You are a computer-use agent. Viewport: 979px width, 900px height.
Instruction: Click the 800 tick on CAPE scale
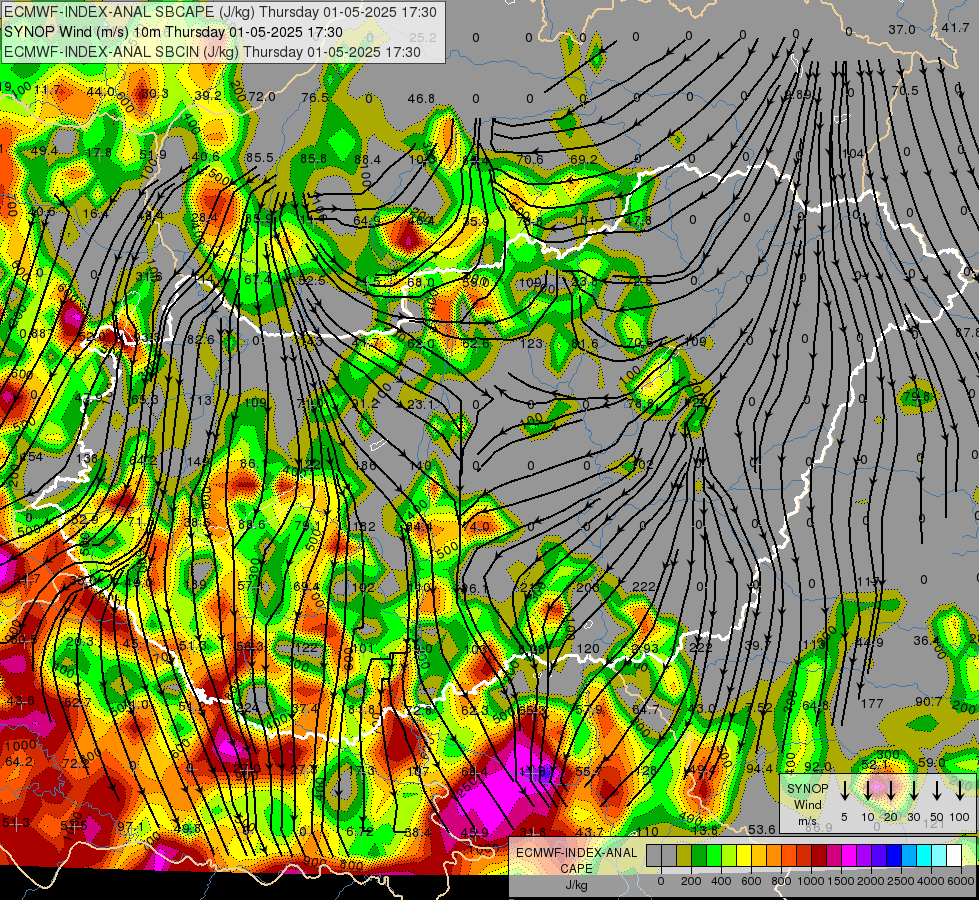point(781,881)
